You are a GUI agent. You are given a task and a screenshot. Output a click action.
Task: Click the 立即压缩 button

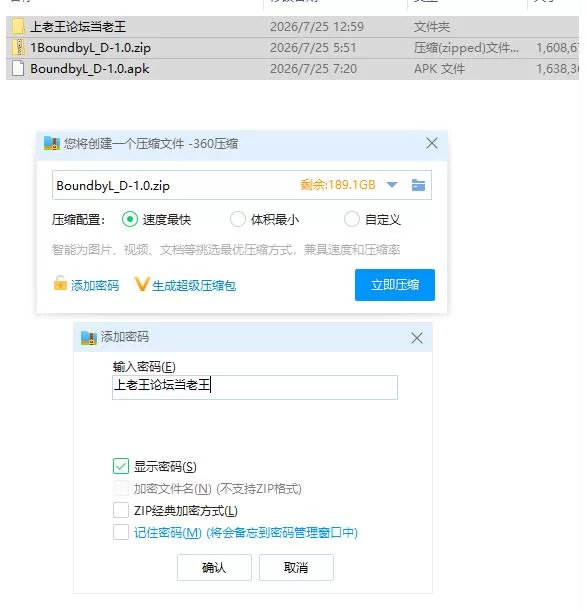(395, 285)
